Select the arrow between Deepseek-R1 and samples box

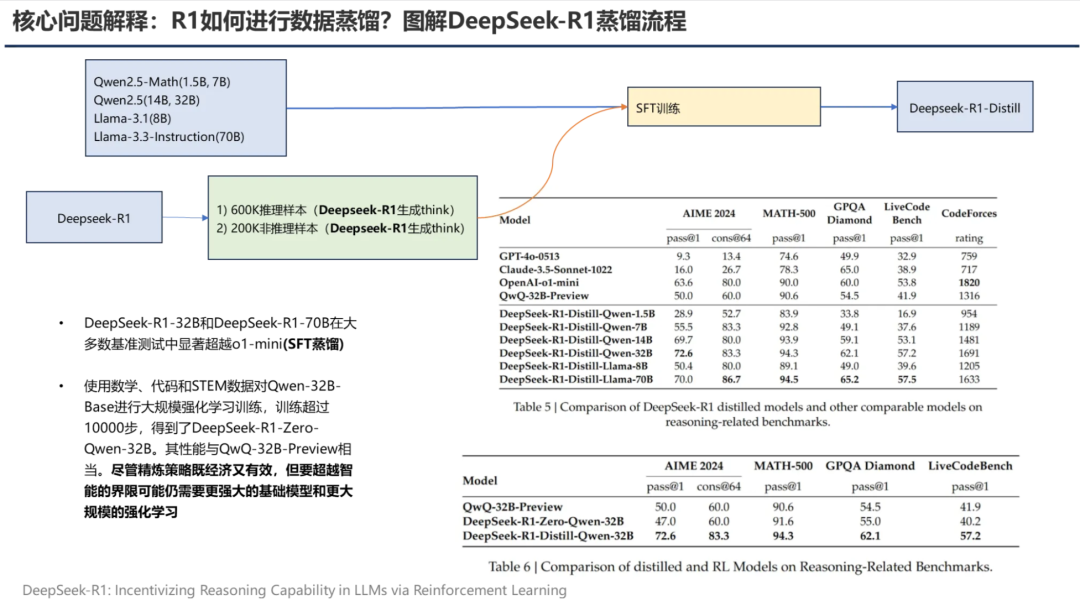(185, 217)
